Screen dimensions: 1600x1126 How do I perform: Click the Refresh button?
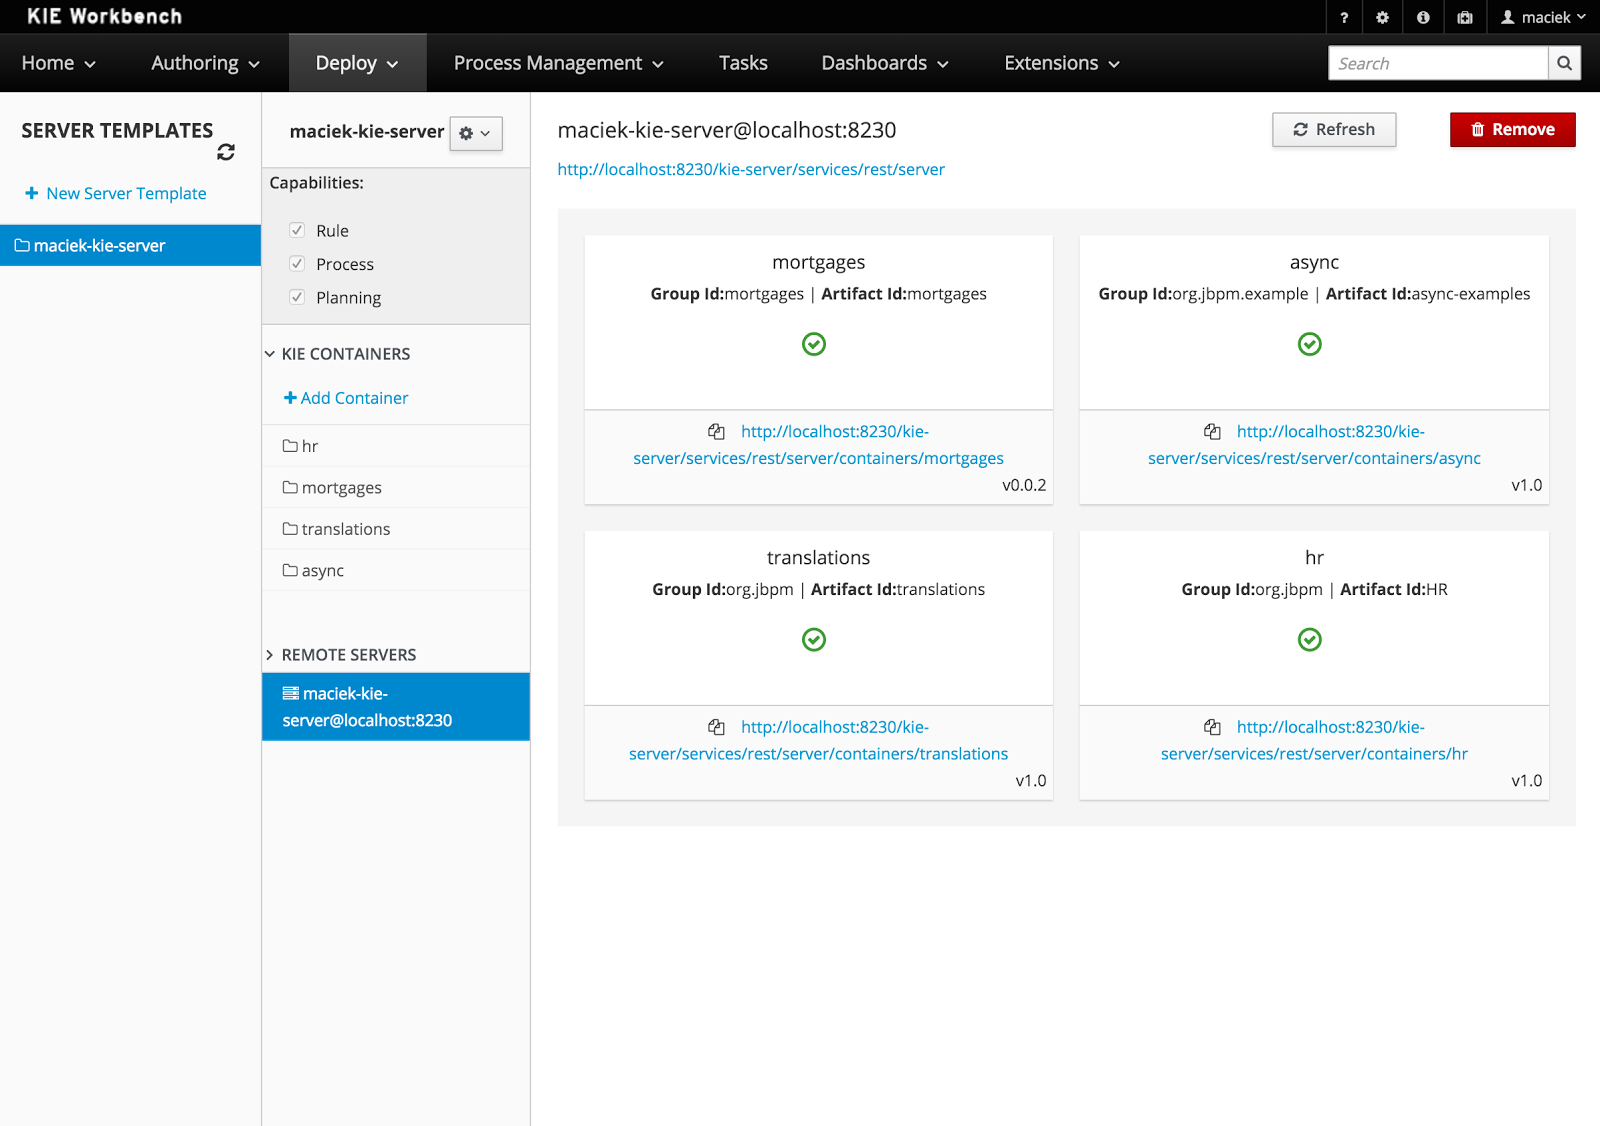point(1334,130)
